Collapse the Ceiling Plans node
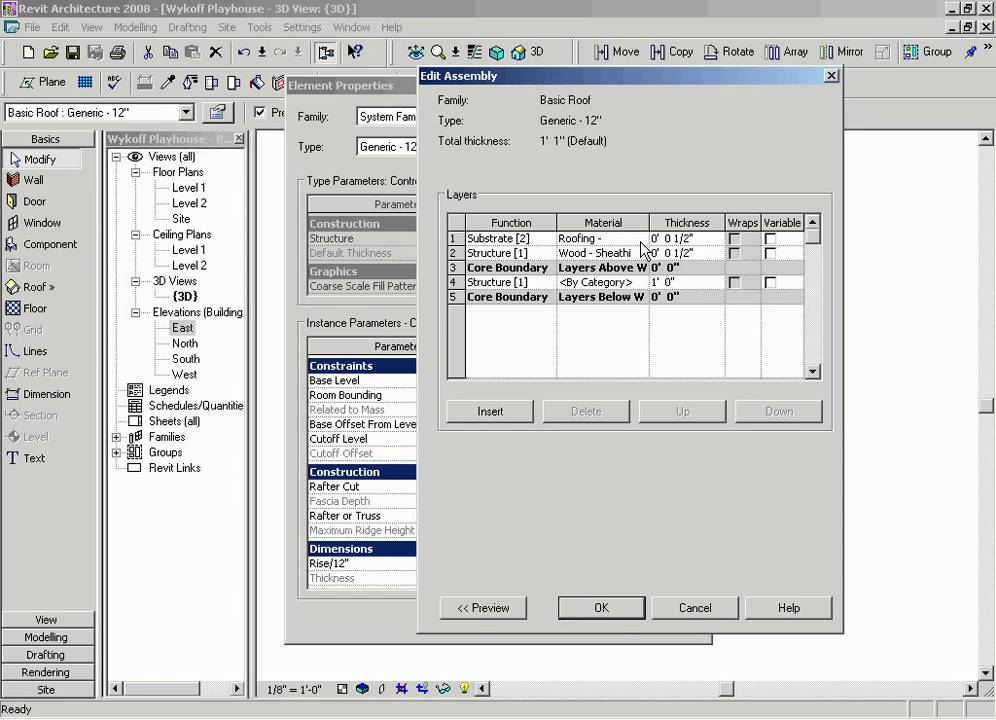996x720 pixels. [x=135, y=234]
